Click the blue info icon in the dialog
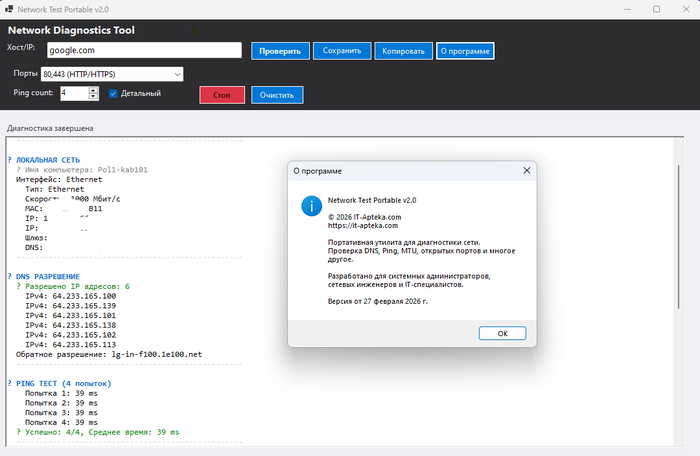700x456 pixels. [310, 206]
